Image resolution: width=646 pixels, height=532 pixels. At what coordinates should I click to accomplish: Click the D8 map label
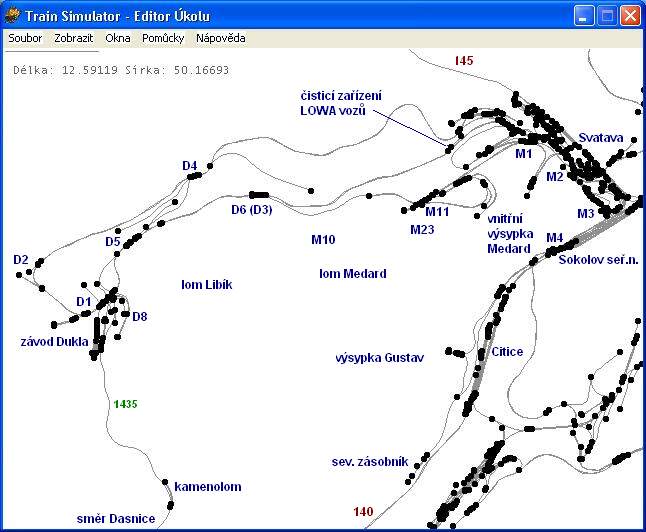(x=140, y=316)
